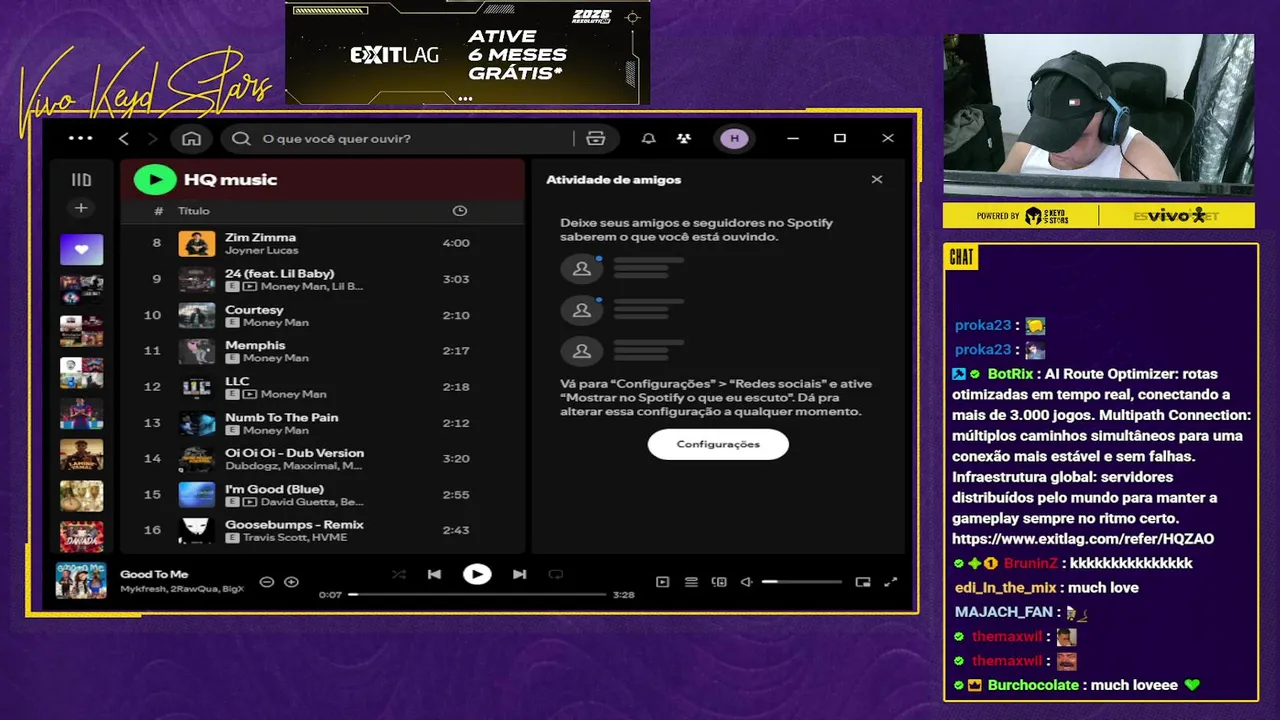Open the Browse icon in the search bar
Screen dimensions: 1280x720
point(596,139)
